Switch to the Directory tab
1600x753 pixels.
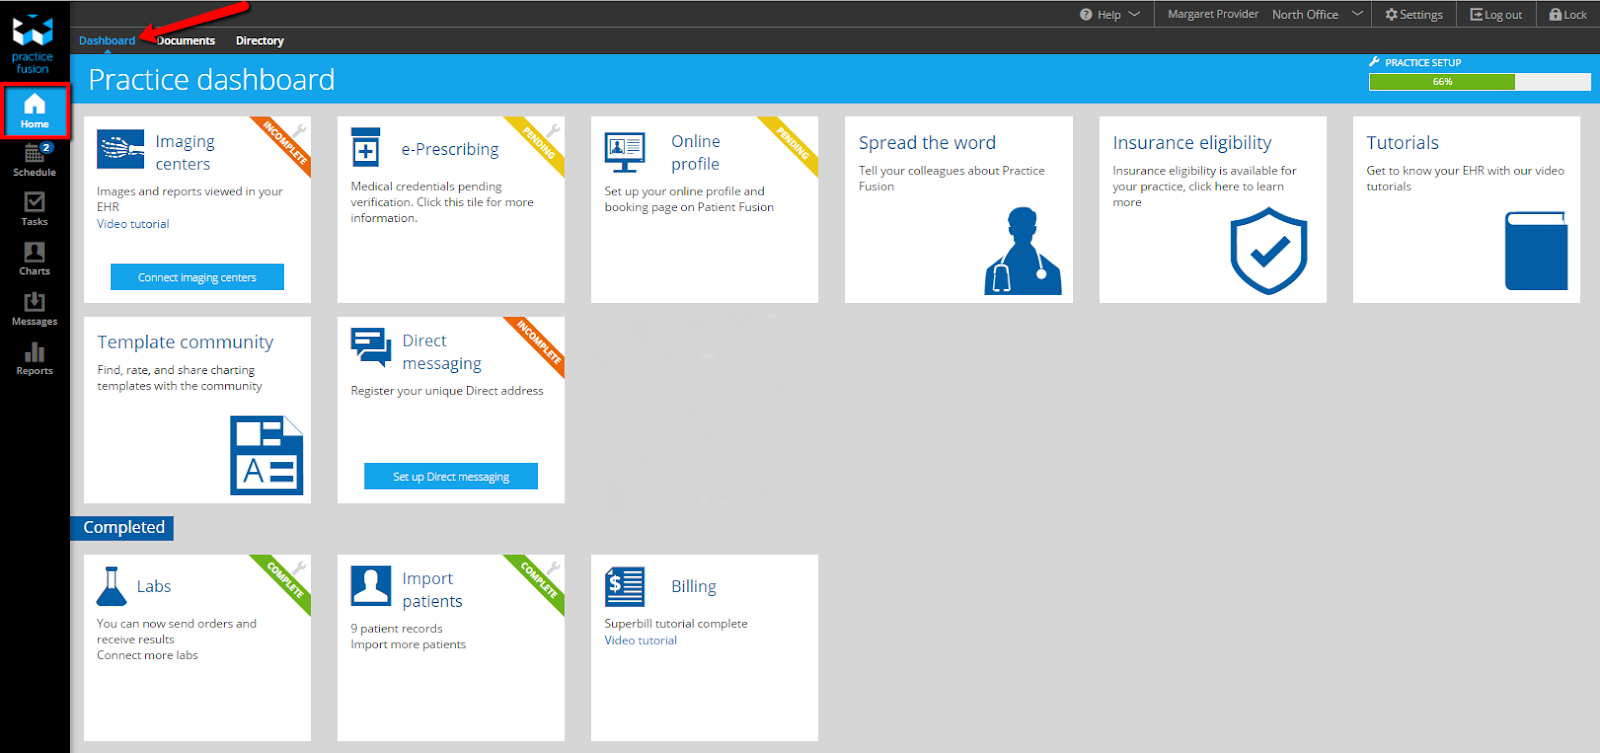click(260, 41)
